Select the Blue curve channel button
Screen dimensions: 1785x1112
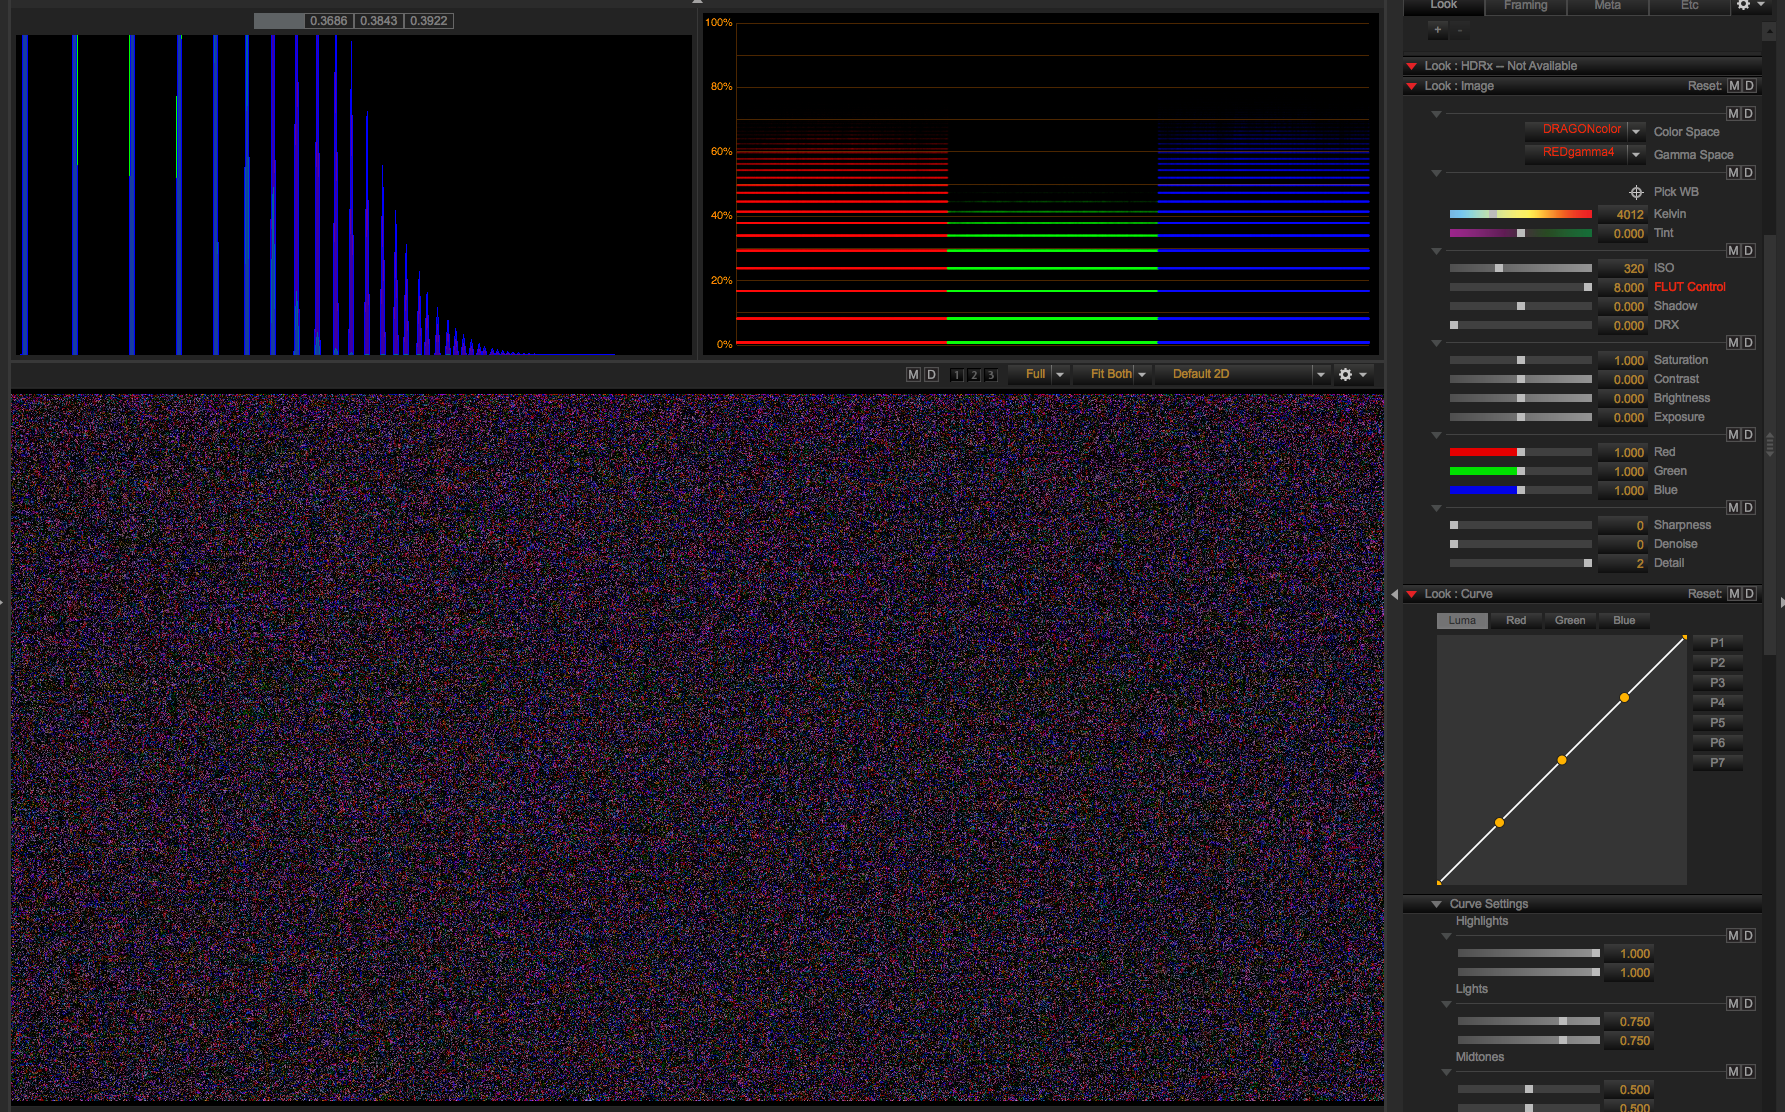point(1624,621)
